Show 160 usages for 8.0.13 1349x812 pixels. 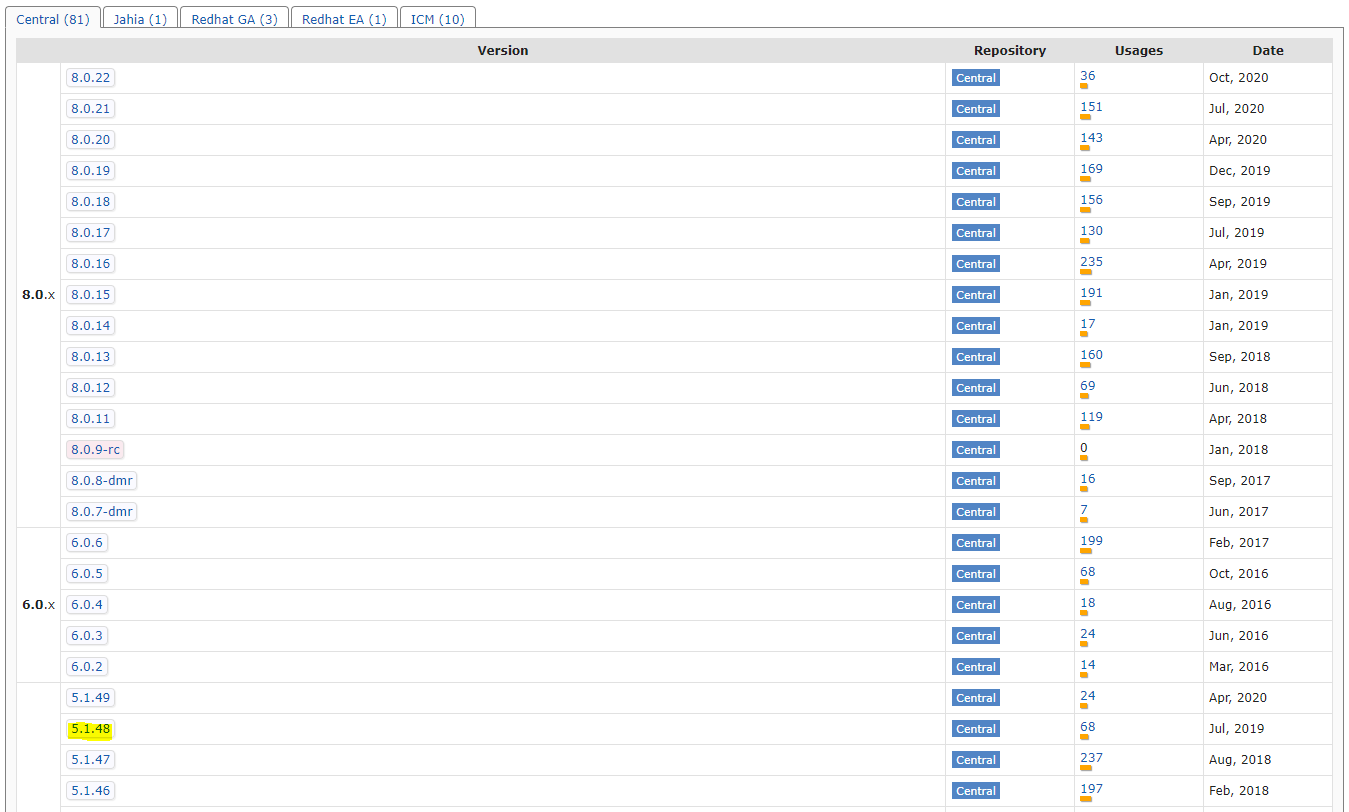coord(1091,355)
